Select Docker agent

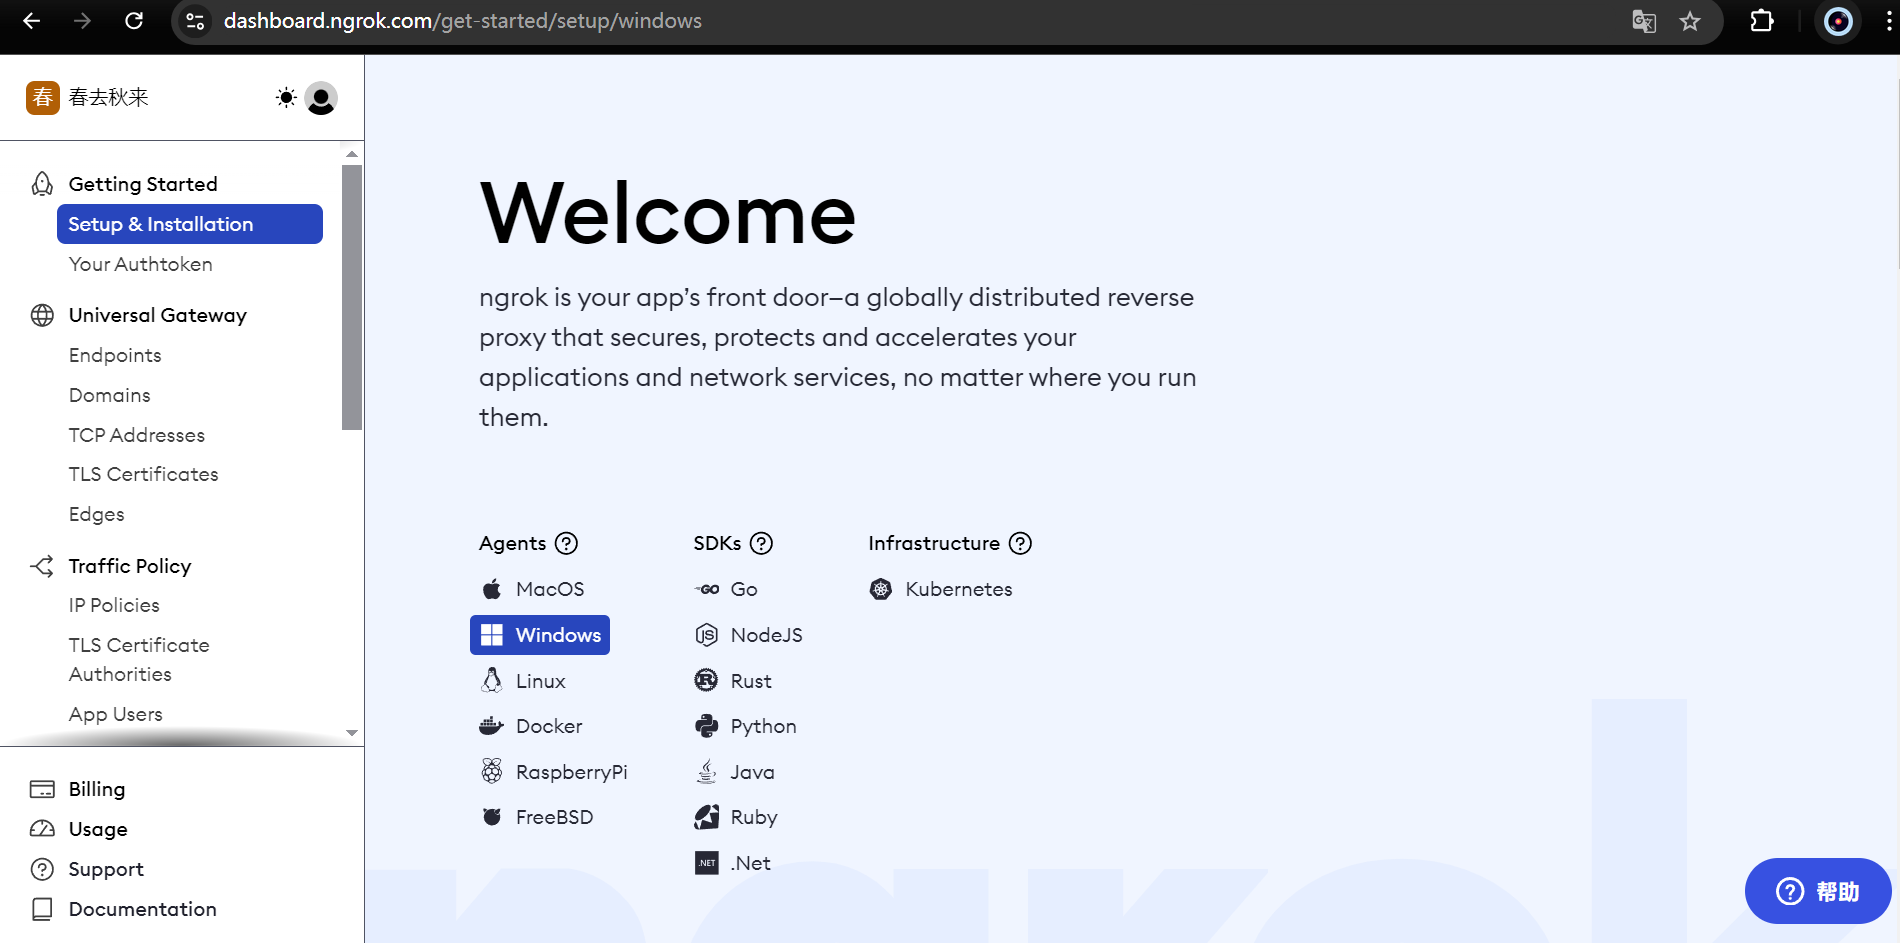click(532, 726)
